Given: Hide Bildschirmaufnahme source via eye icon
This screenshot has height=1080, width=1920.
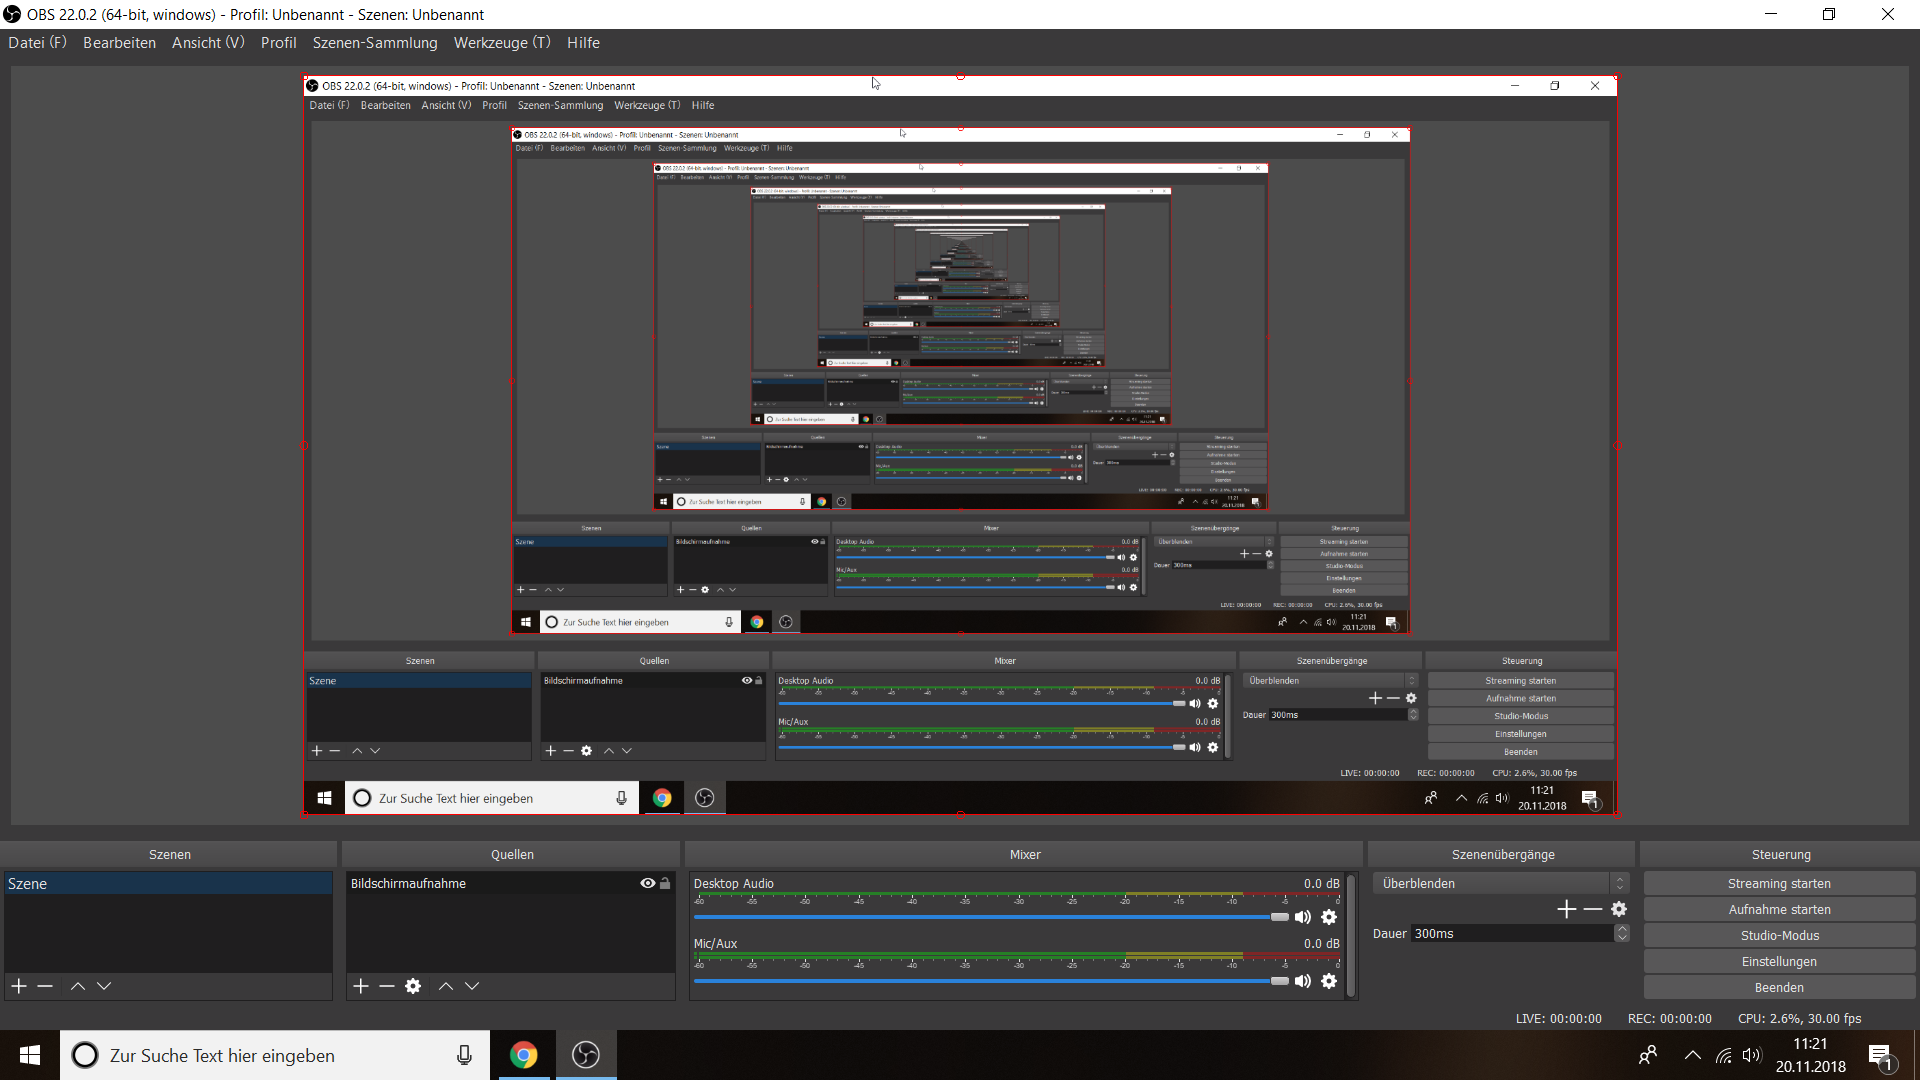Looking at the screenshot, I should (648, 883).
